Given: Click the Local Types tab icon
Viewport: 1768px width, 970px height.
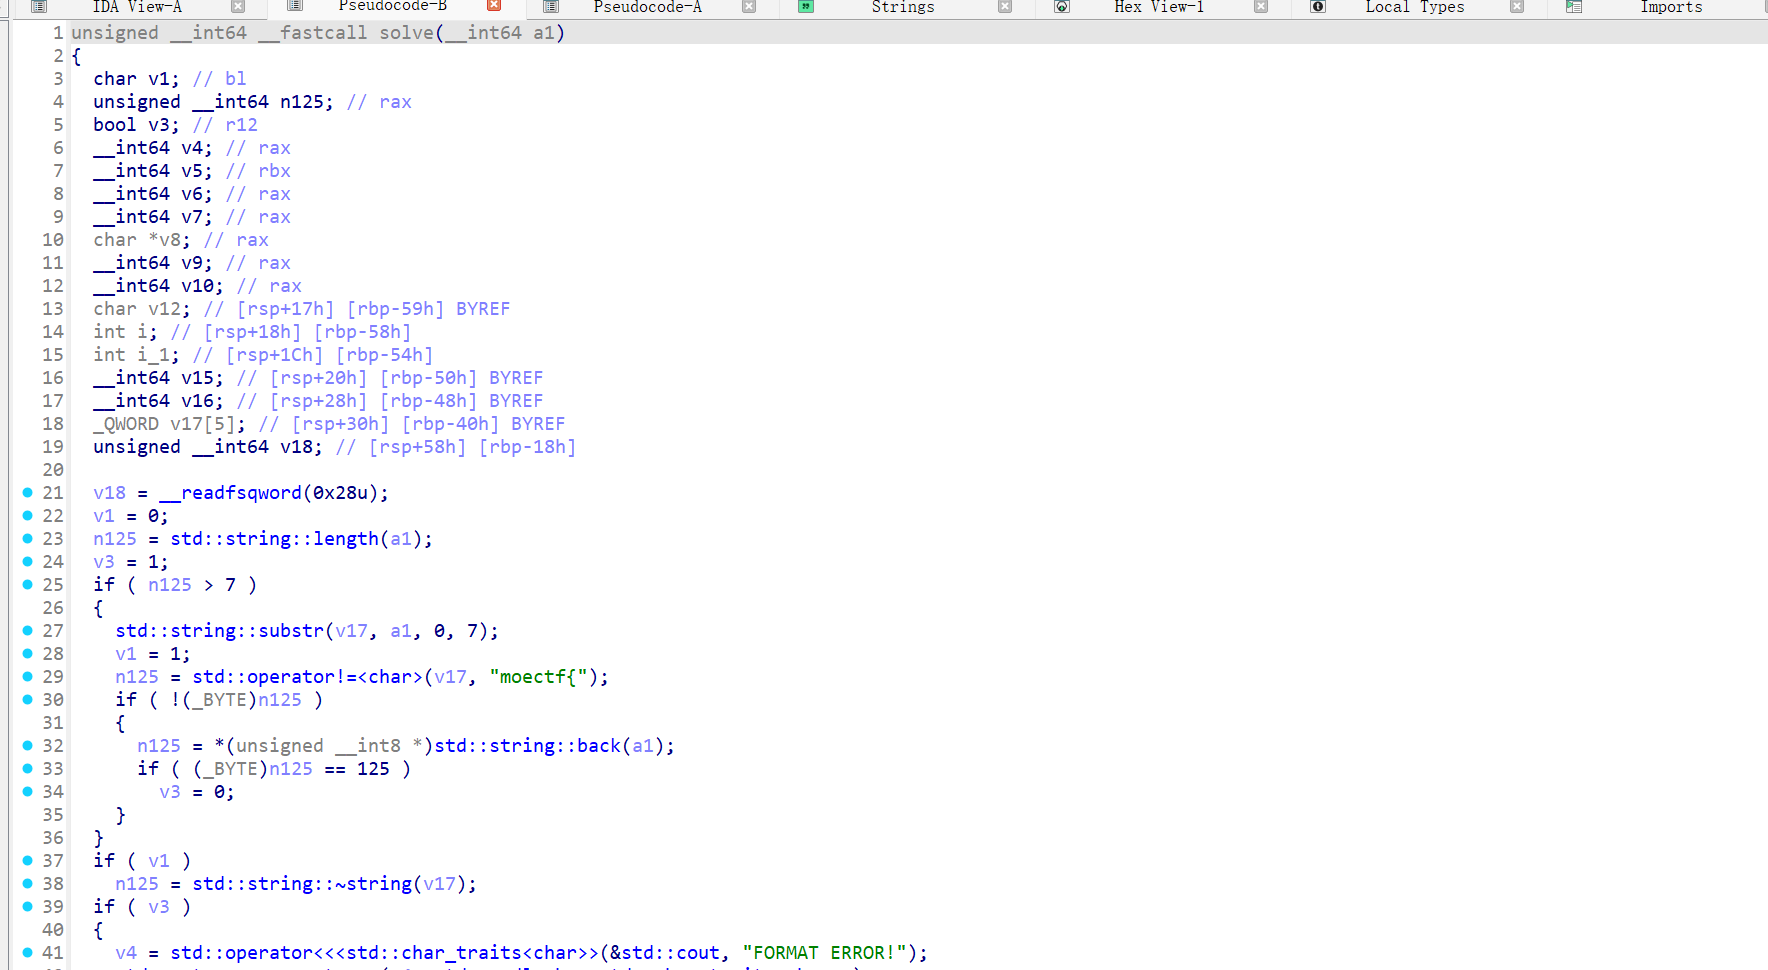Looking at the screenshot, I should (1318, 6).
